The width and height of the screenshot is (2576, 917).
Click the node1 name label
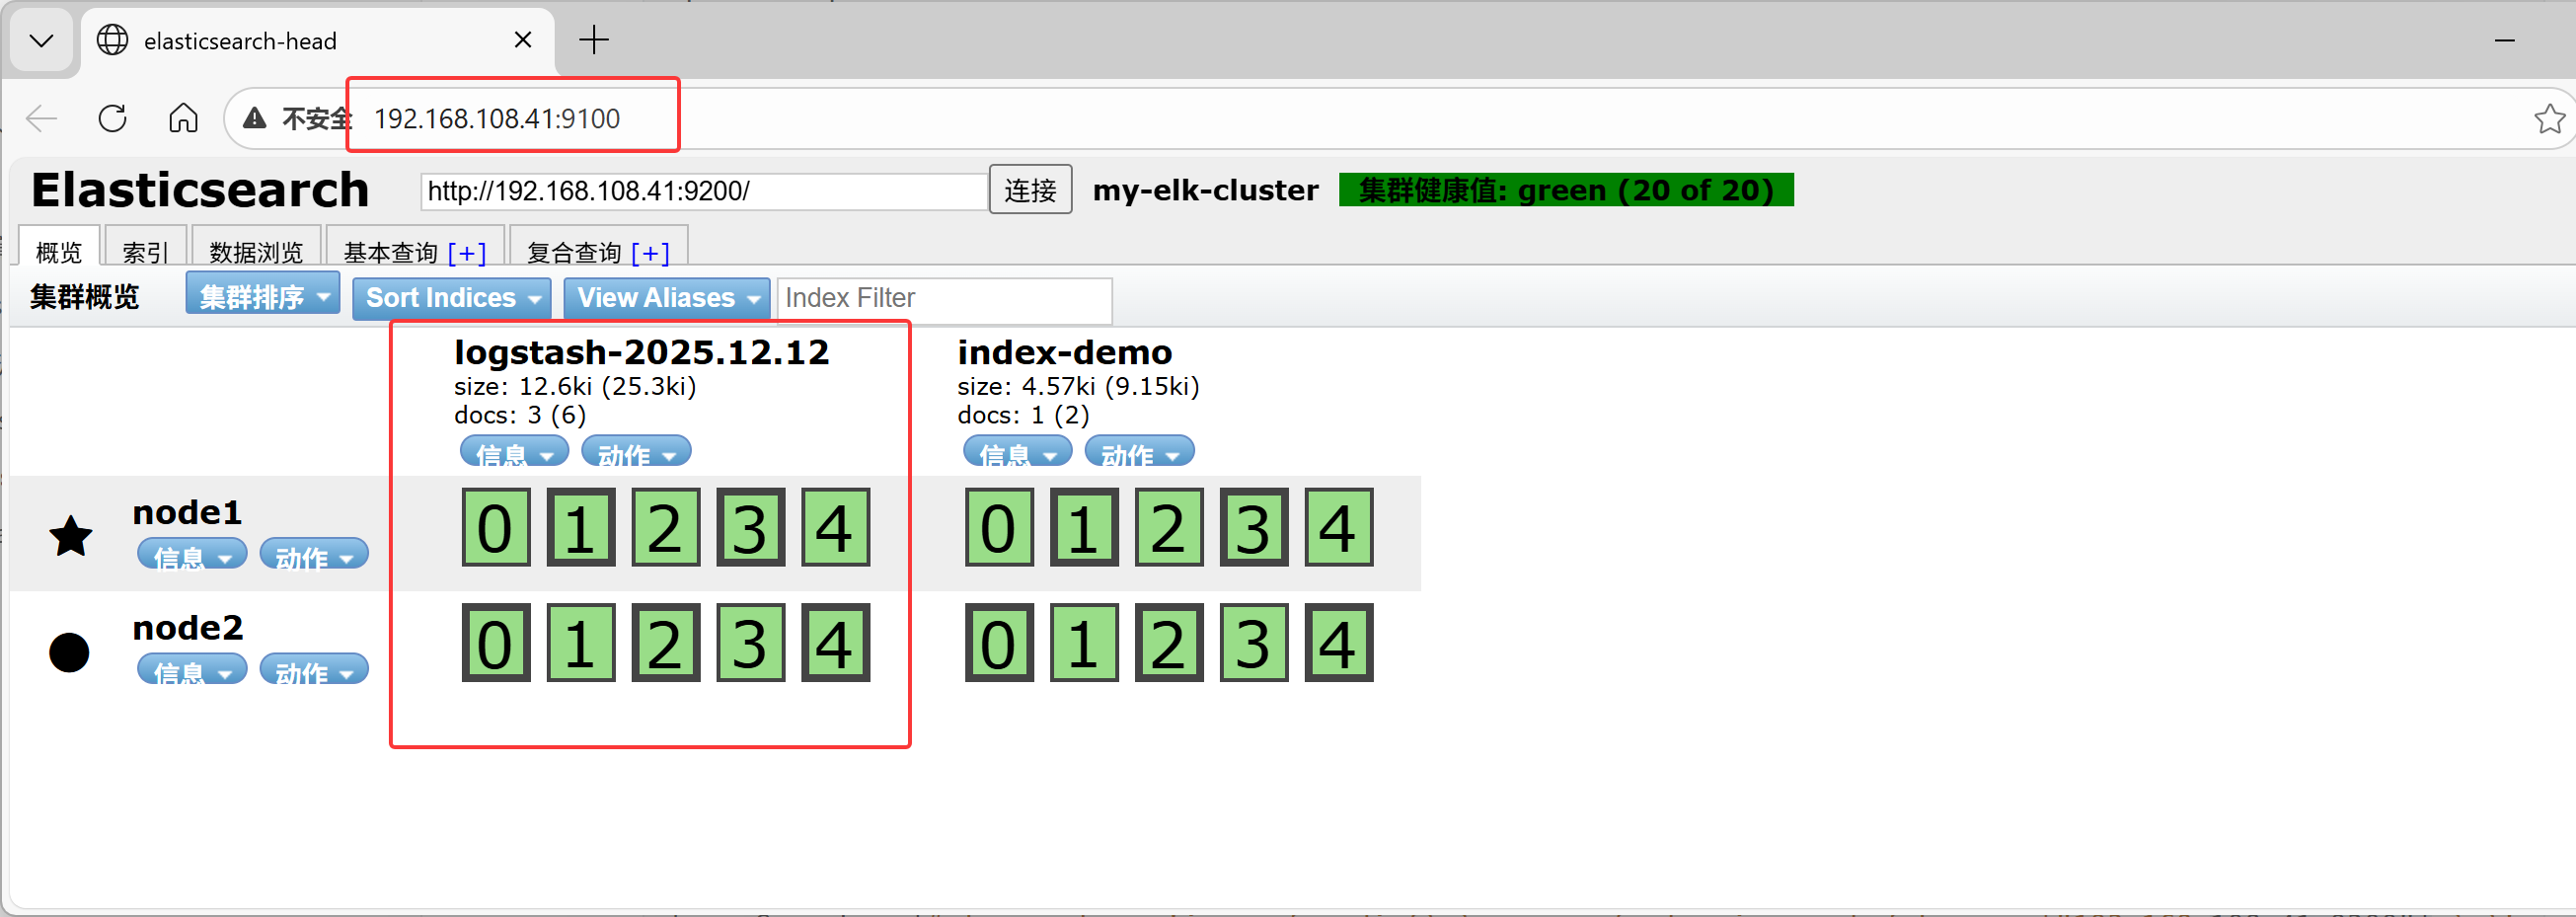[x=188, y=512]
